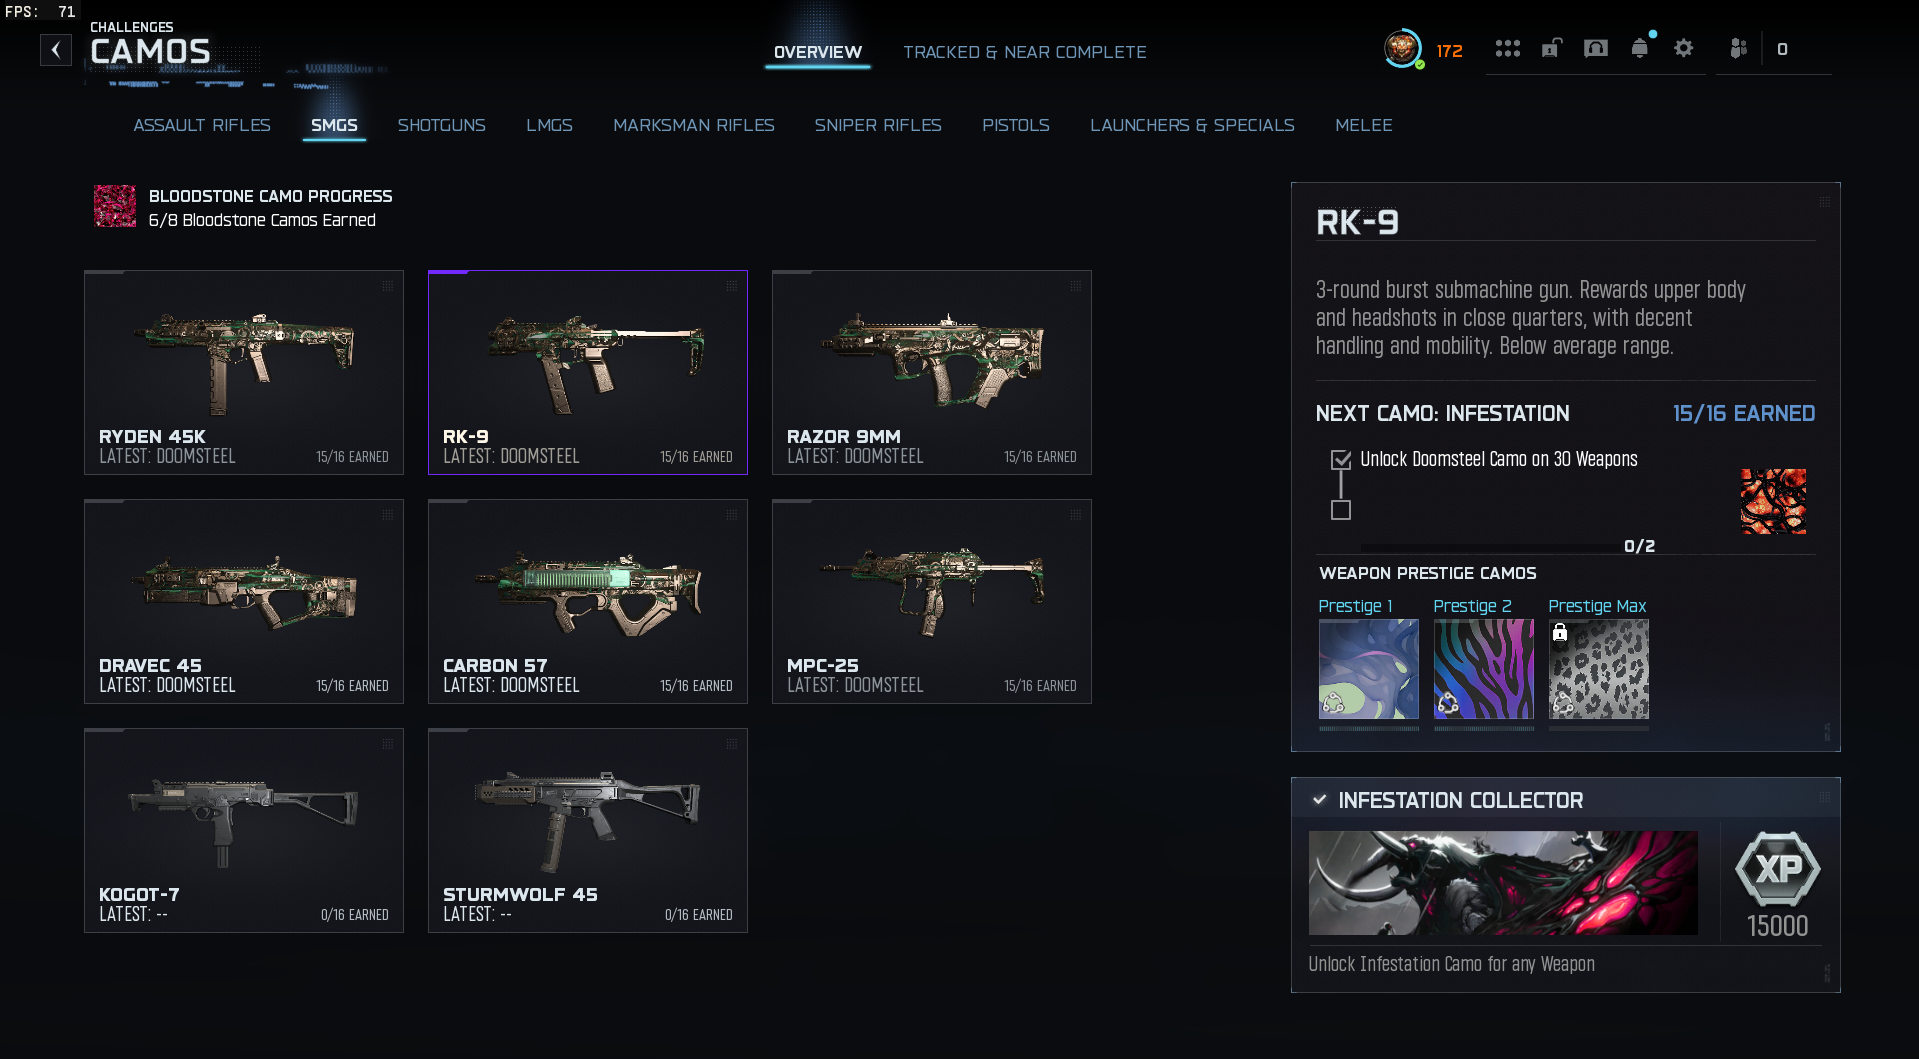Click the player emblem avatar

pos(1403,48)
